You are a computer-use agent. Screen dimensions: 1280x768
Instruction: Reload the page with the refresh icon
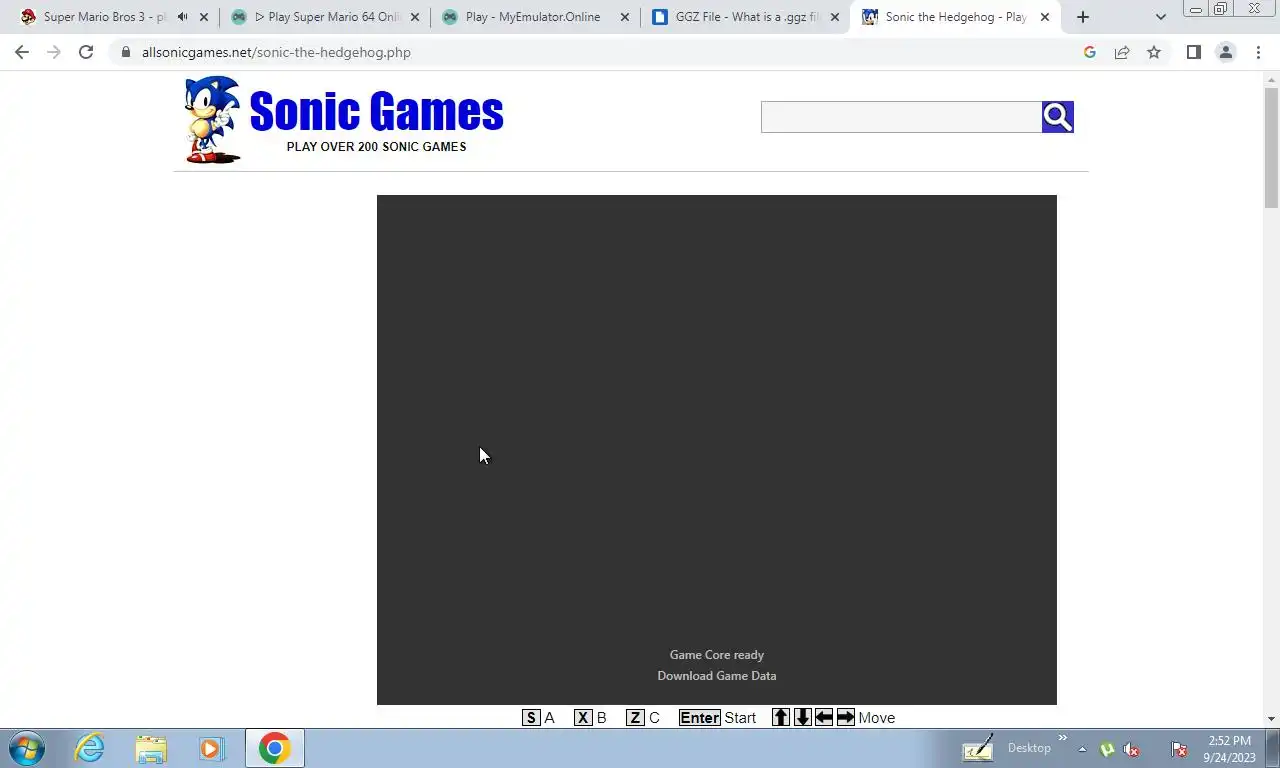tap(86, 52)
